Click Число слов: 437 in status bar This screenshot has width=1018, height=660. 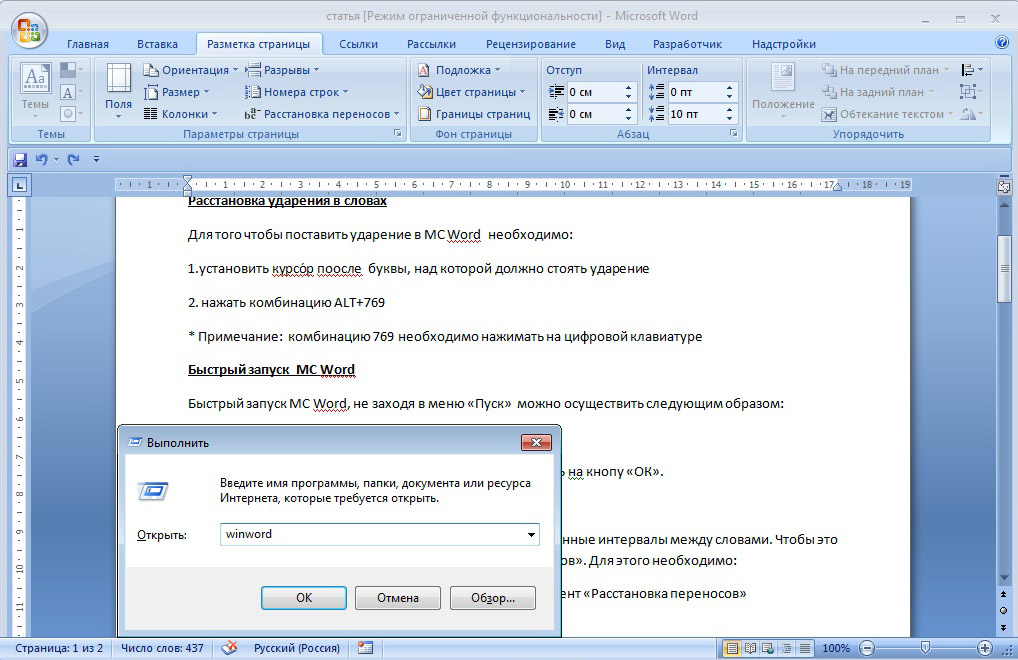162,648
